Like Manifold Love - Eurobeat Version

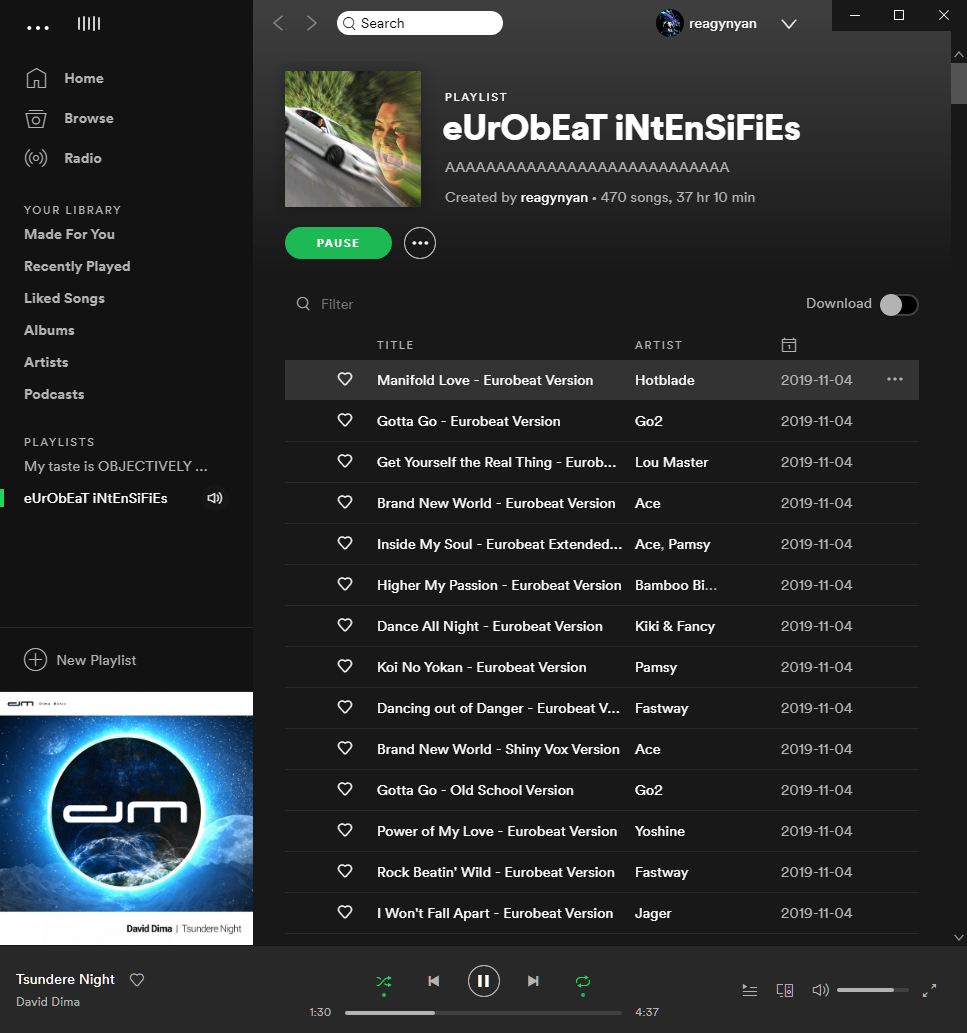[345, 379]
